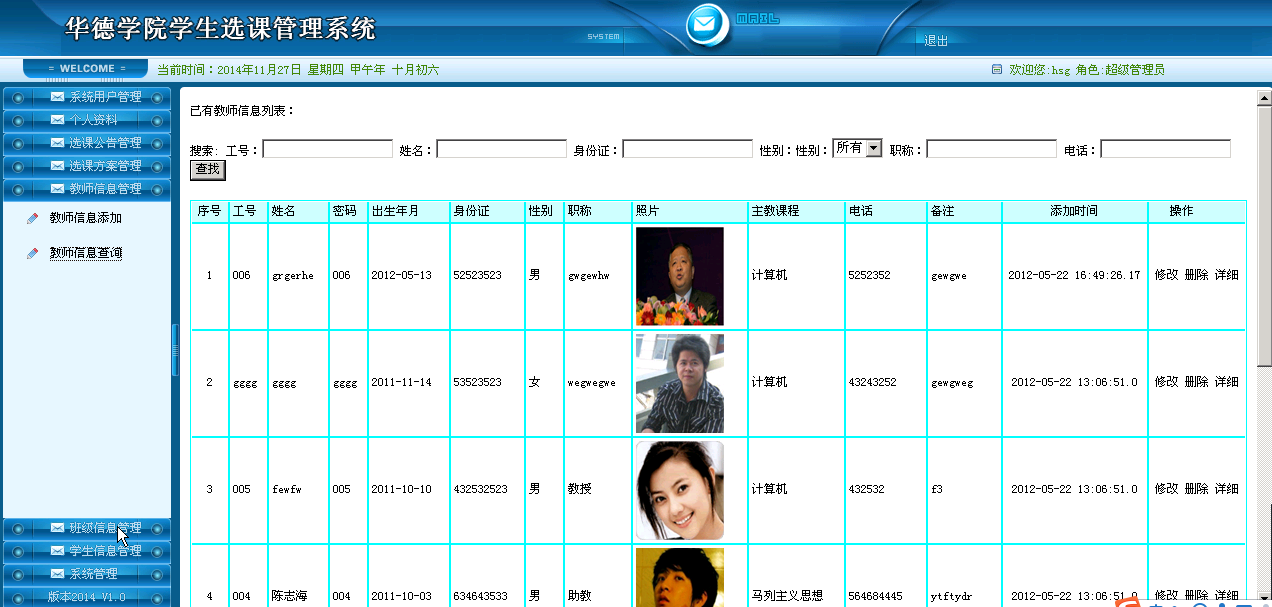The image size is (1272, 607).
Task: Click envelope icon beside 学生信息管理
Action: click(57, 551)
